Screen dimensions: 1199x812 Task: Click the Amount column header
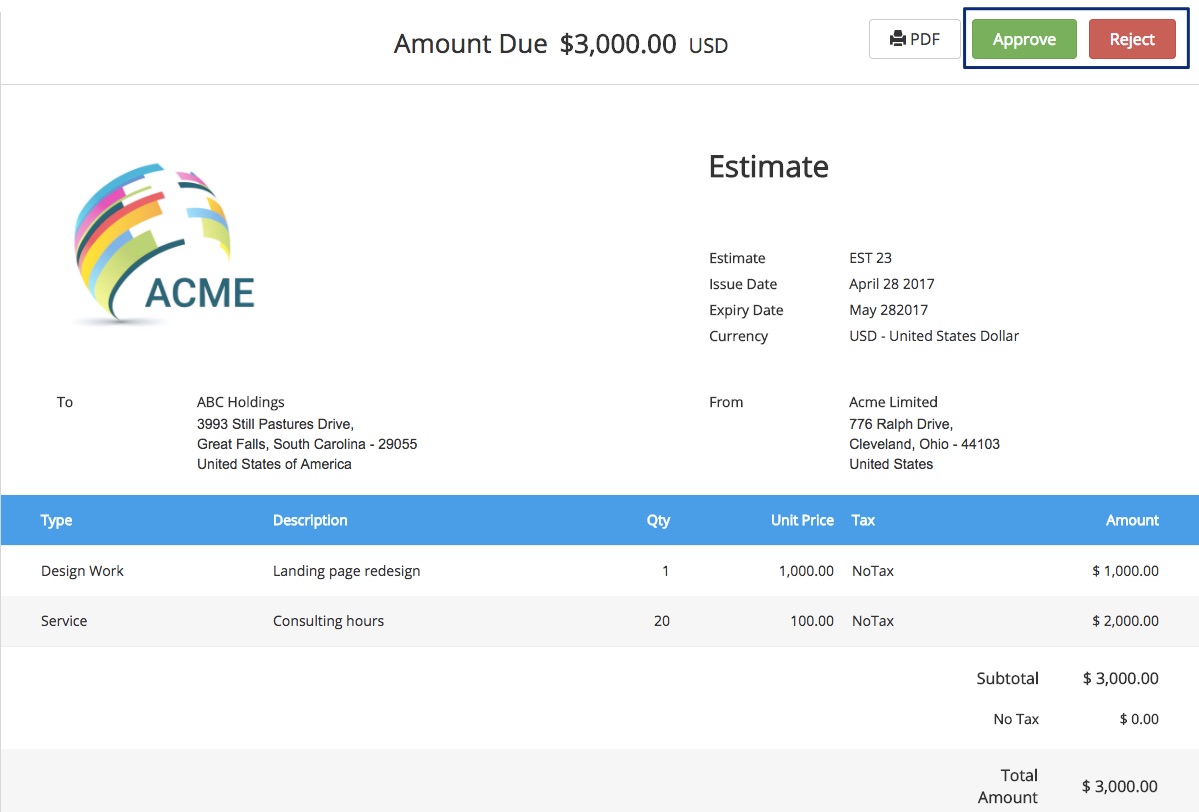point(1132,520)
